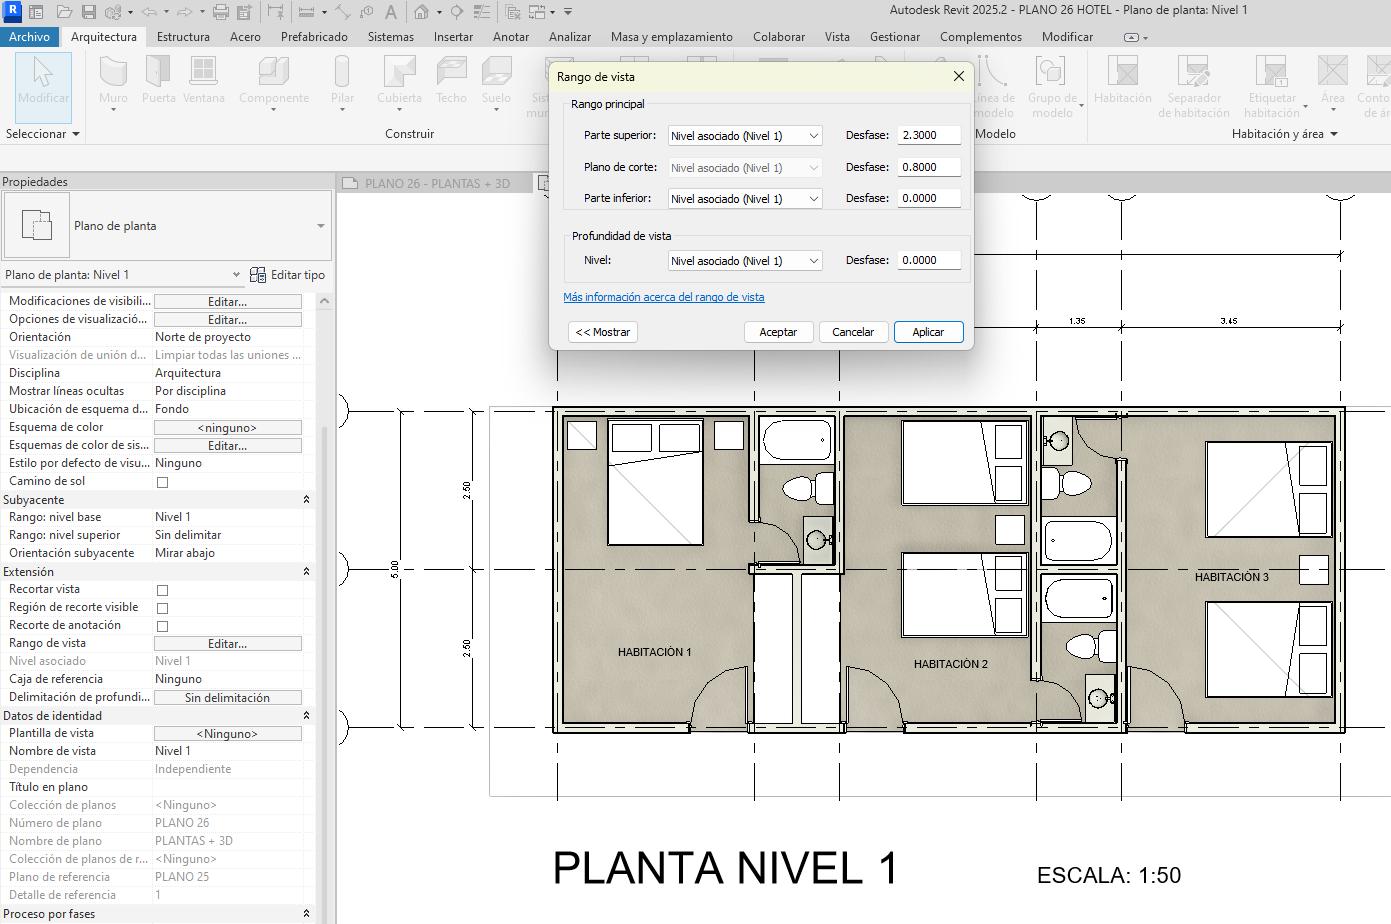Open the Parte inferior level dropdown
The height and width of the screenshot is (924, 1391).
tap(745, 199)
